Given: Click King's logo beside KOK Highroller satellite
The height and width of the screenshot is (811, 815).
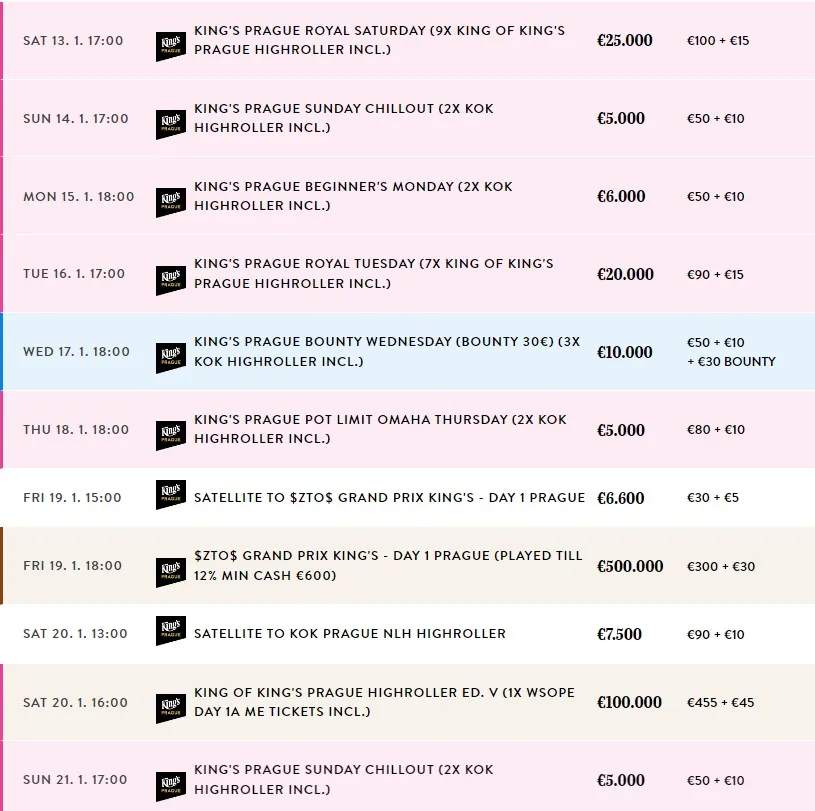Looking at the screenshot, I should (171, 631).
